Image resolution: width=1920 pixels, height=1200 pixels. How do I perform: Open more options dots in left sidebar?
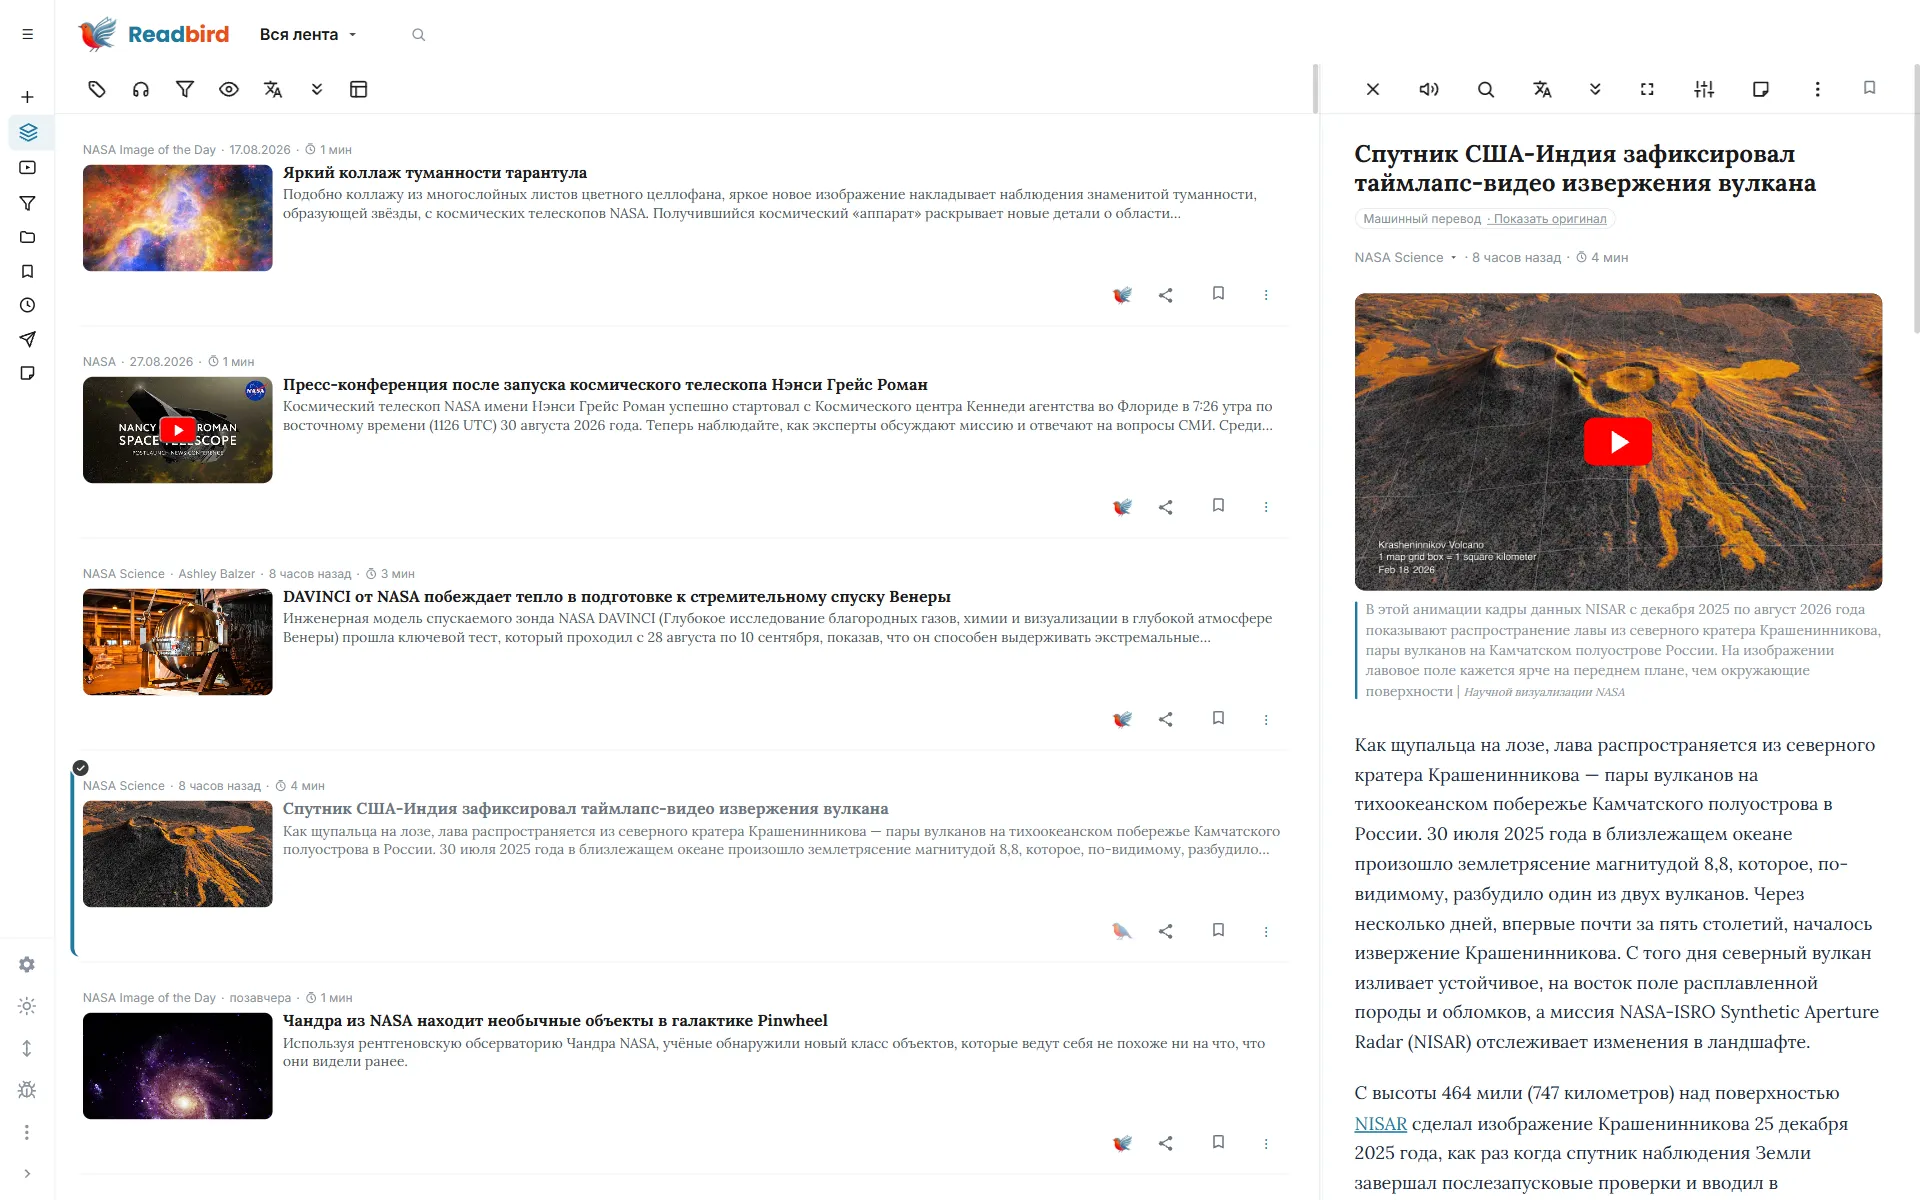click(27, 1132)
